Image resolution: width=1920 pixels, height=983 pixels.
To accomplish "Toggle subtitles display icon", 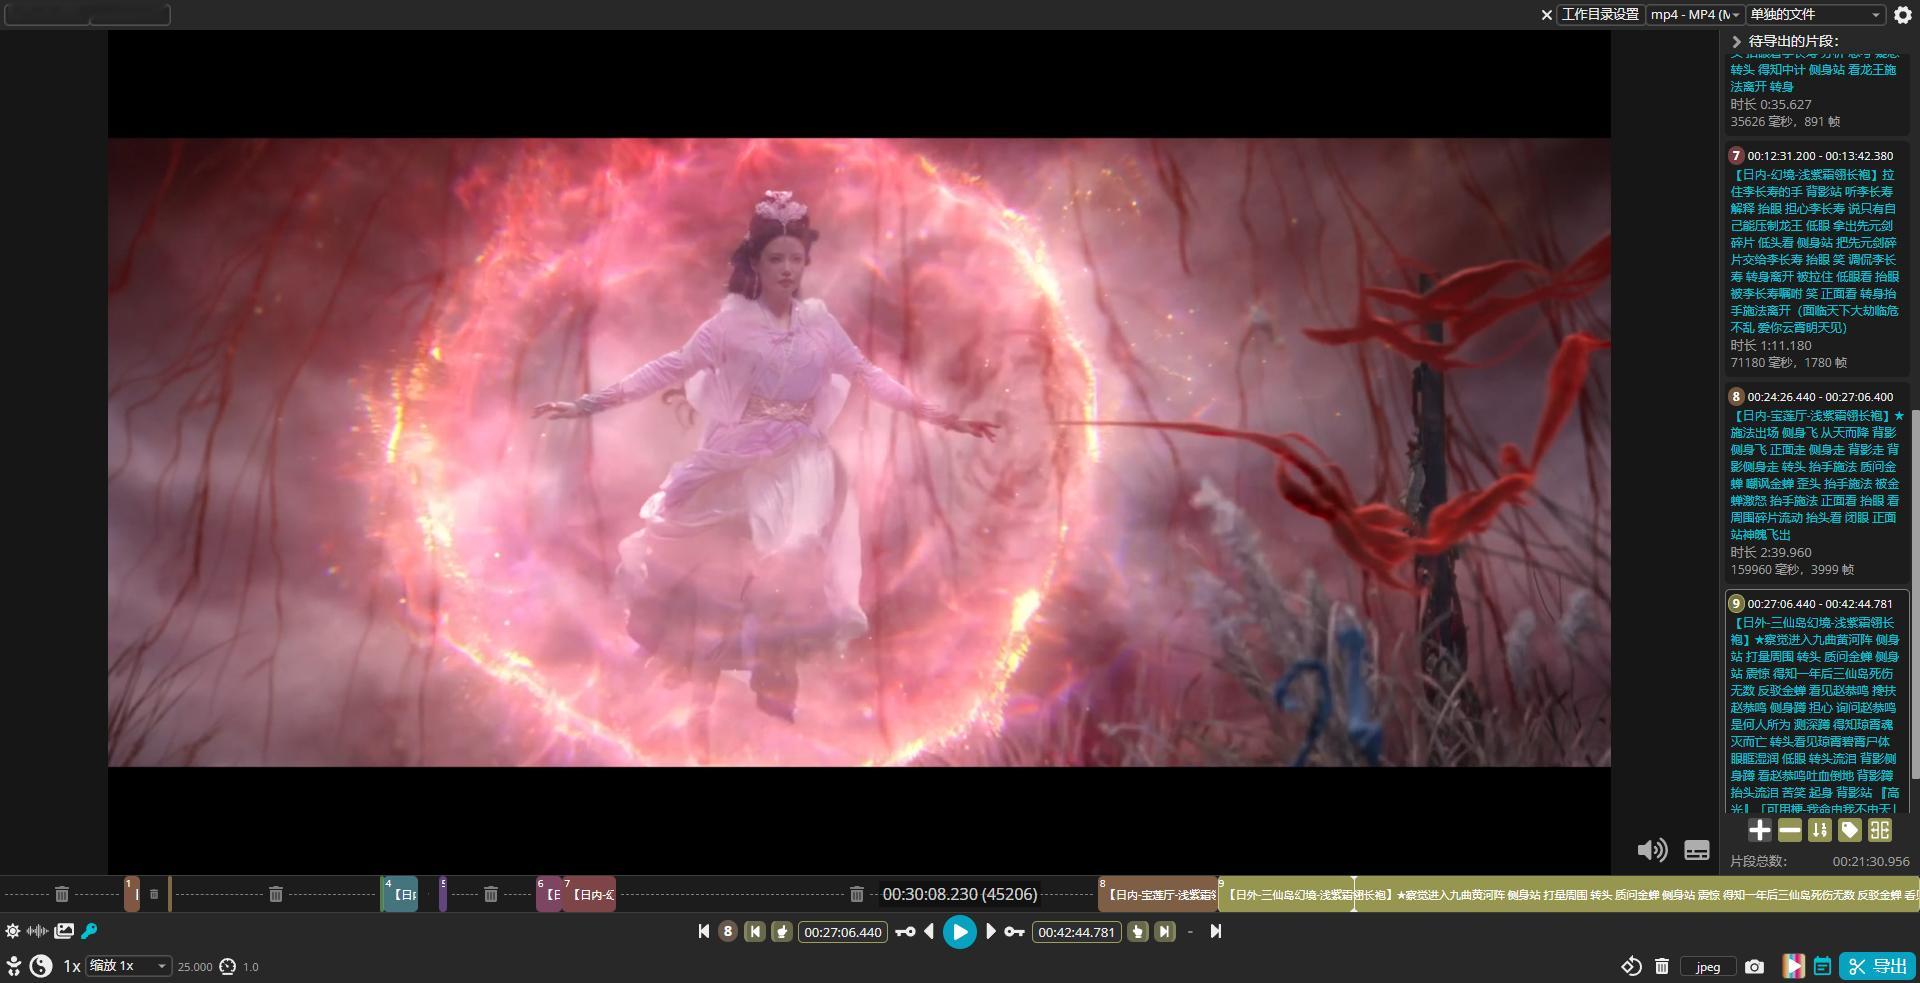I will [1697, 850].
